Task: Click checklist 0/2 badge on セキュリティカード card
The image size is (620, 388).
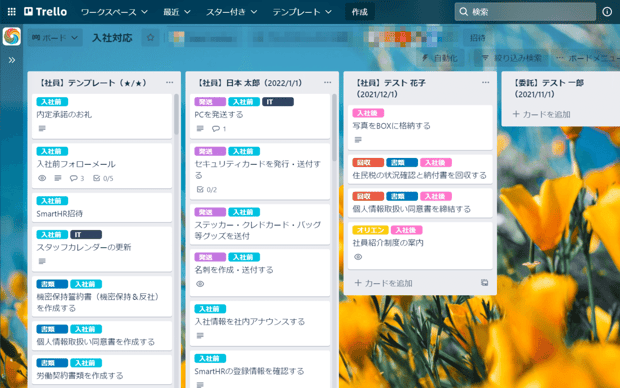Action: (207, 189)
